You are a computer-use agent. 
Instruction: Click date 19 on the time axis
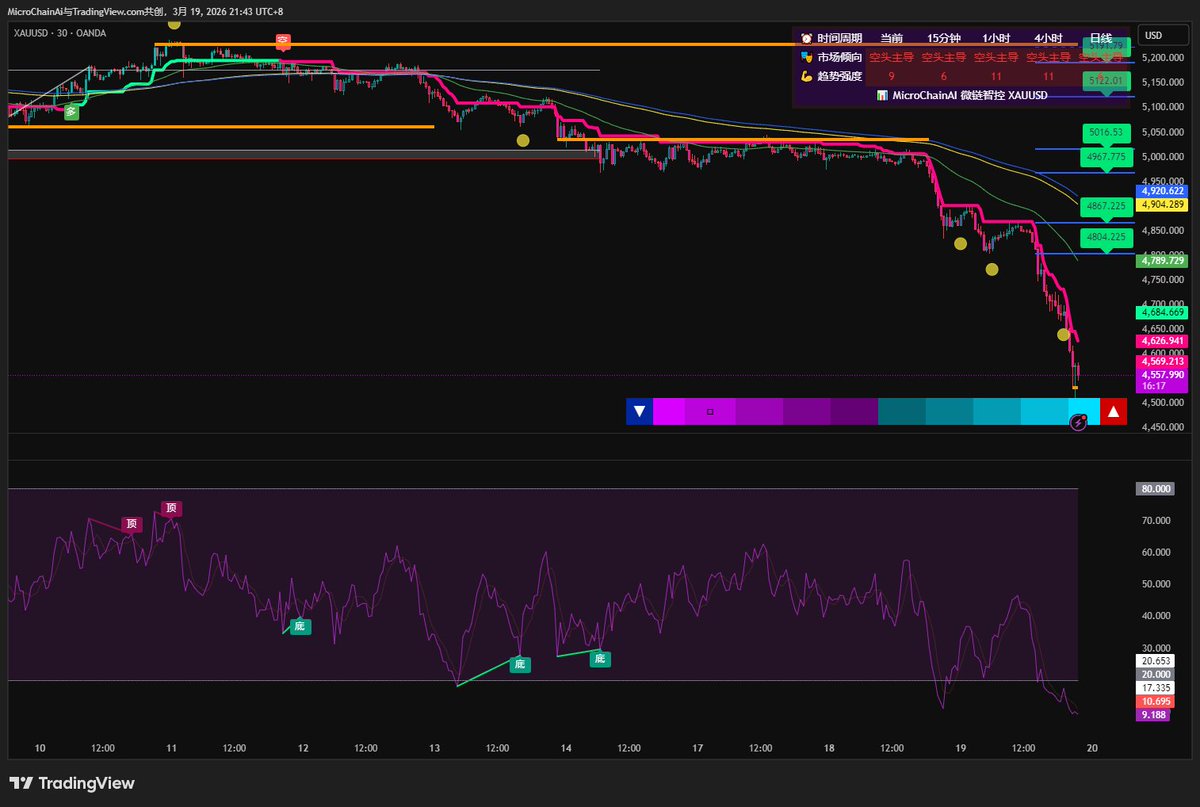click(961, 748)
